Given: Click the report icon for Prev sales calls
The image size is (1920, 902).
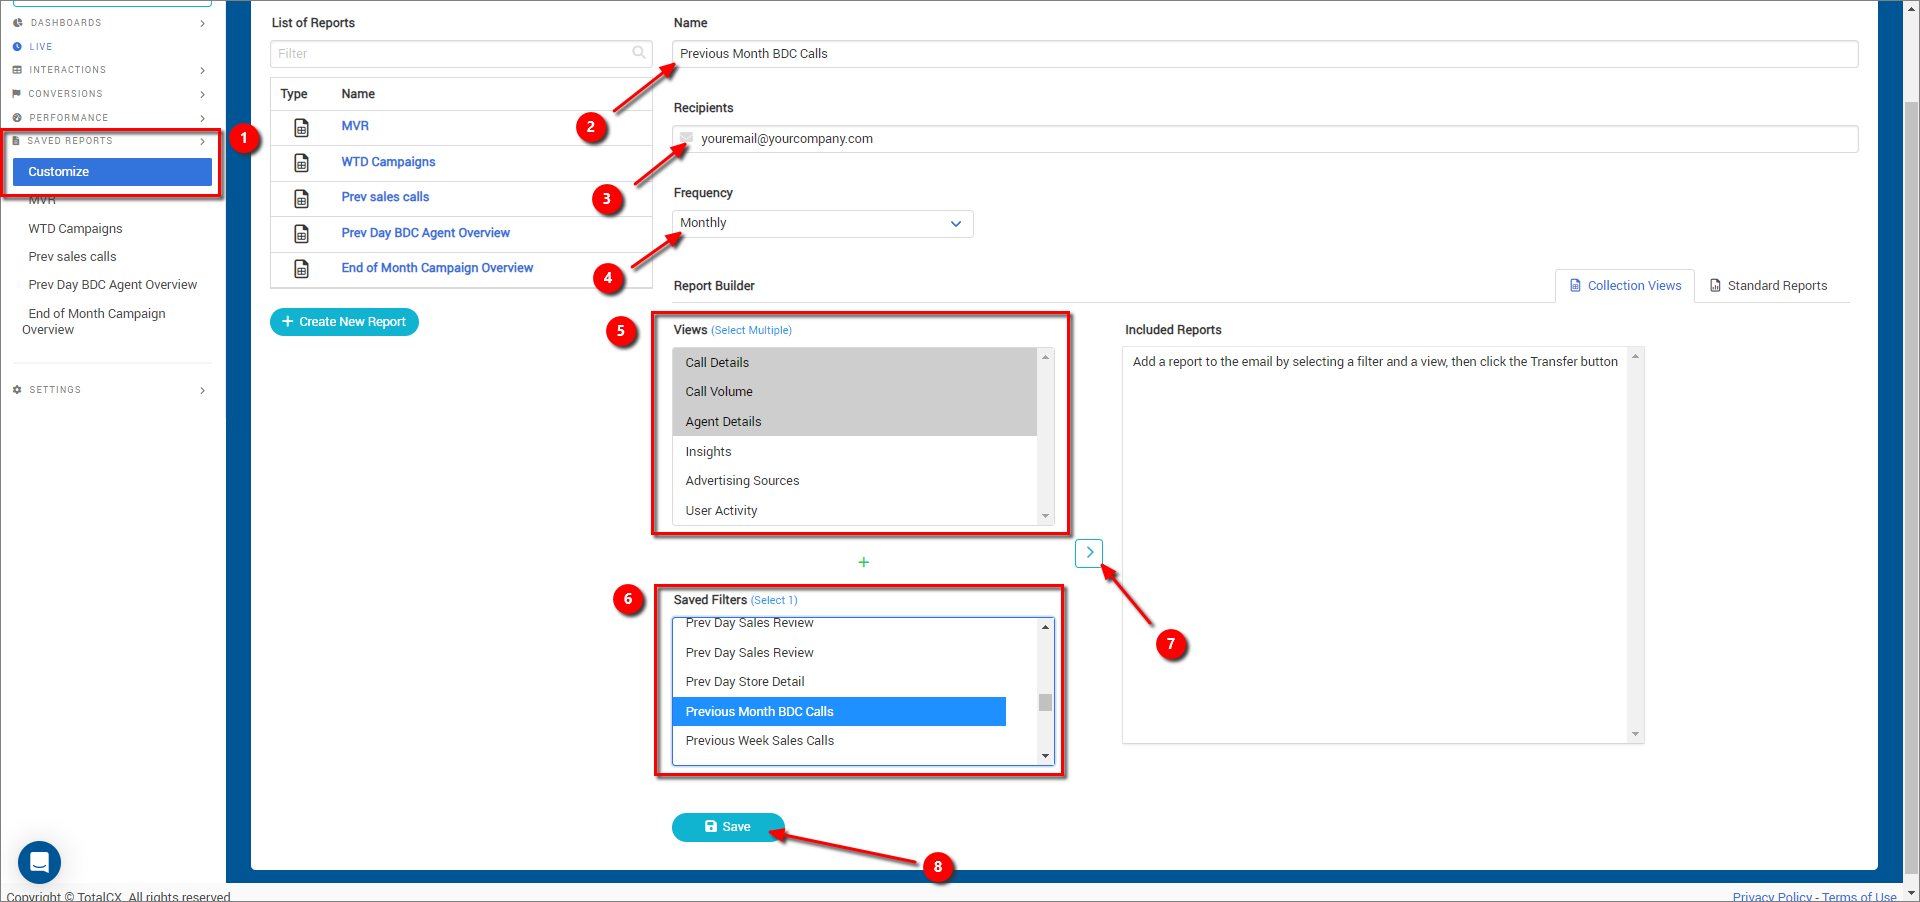Looking at the screenshot, I should [301, 198].
